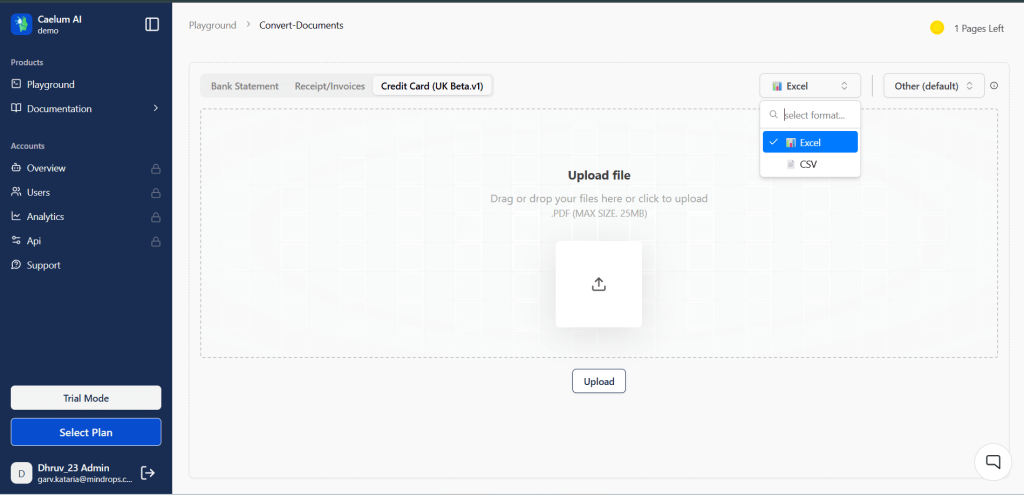This screenshot has width=1024, height=495.
Task: Open the Documentation sidebar item
Action: point(86,108)
